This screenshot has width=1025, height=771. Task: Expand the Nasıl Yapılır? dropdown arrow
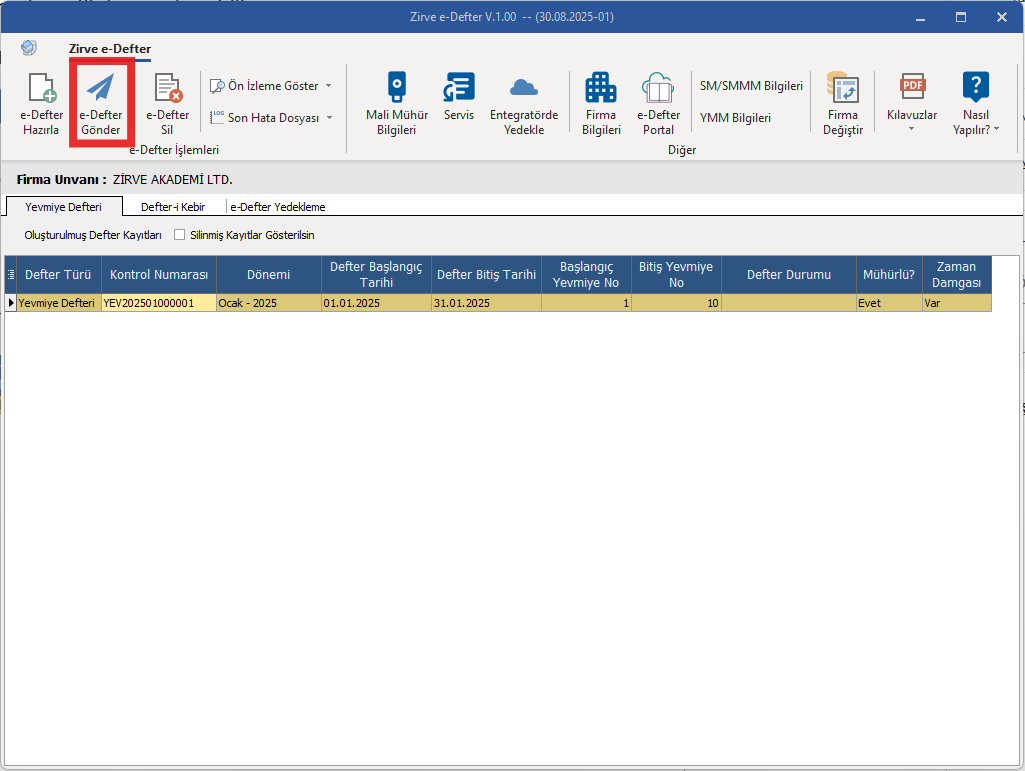click(x=996, y=129)
